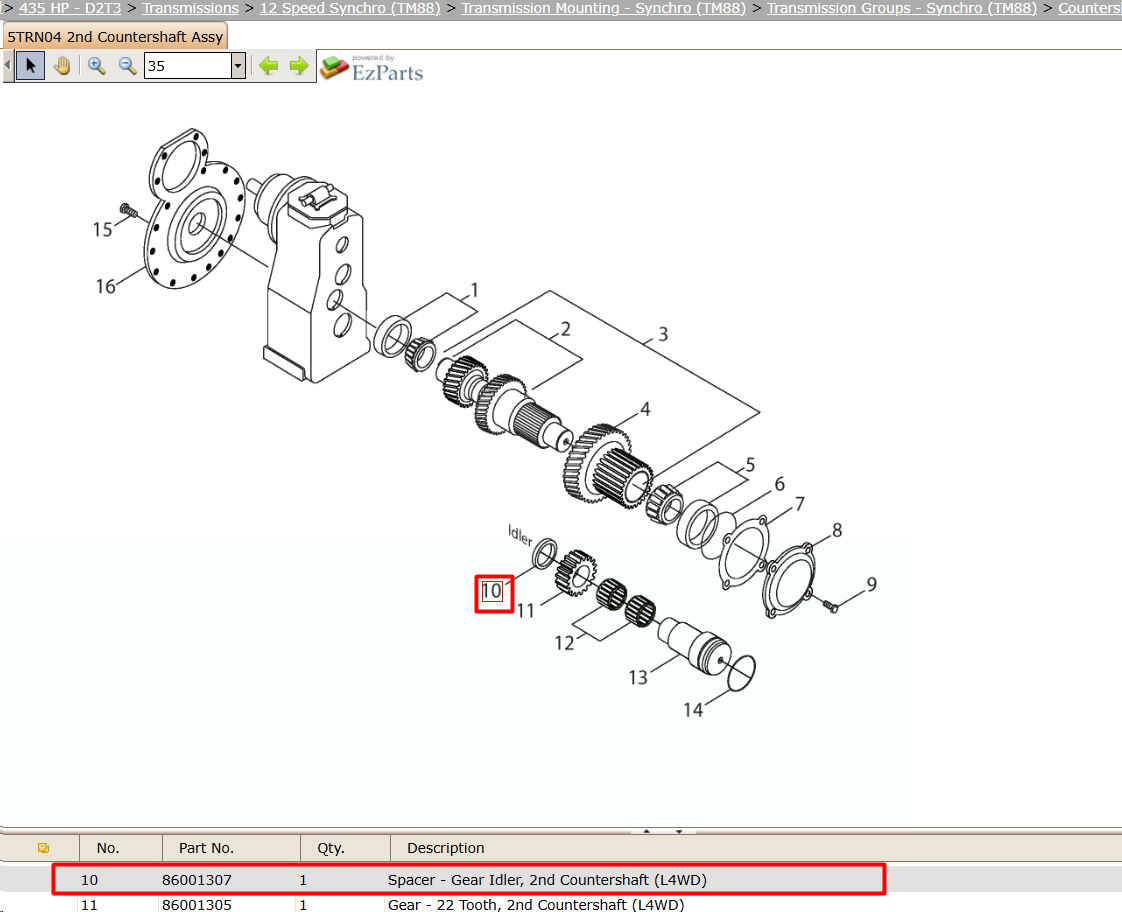Open the 435 HP - D2T3 breadcrumb
The width and height of the screenshot is (1122, 912).
tap(70, 8)
